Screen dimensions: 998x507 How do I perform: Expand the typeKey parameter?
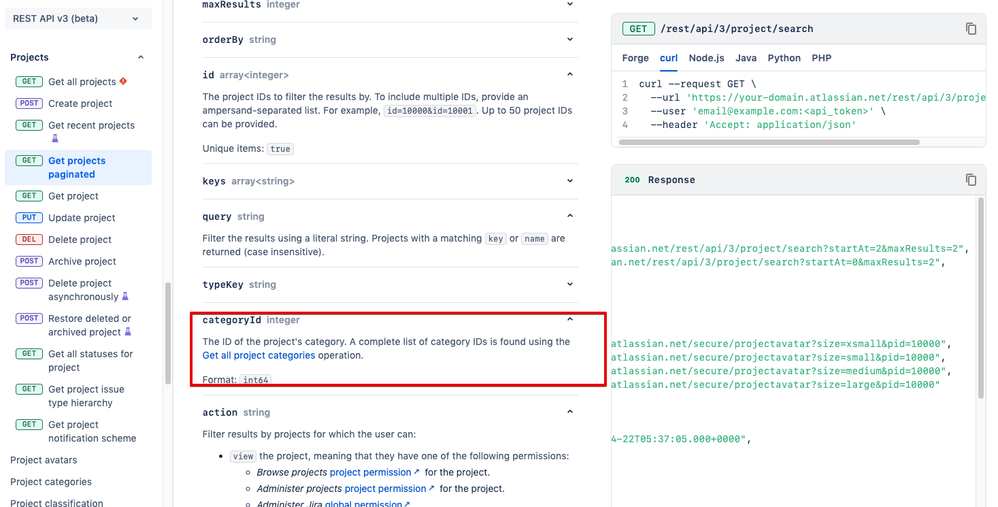pos(570,284)
